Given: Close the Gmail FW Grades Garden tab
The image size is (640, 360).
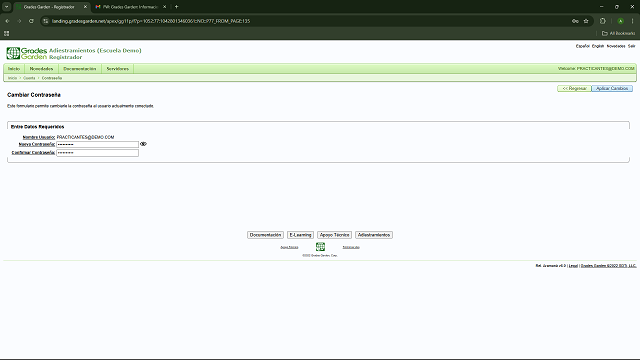Looking at the screenshot, I should click(164, 7).
